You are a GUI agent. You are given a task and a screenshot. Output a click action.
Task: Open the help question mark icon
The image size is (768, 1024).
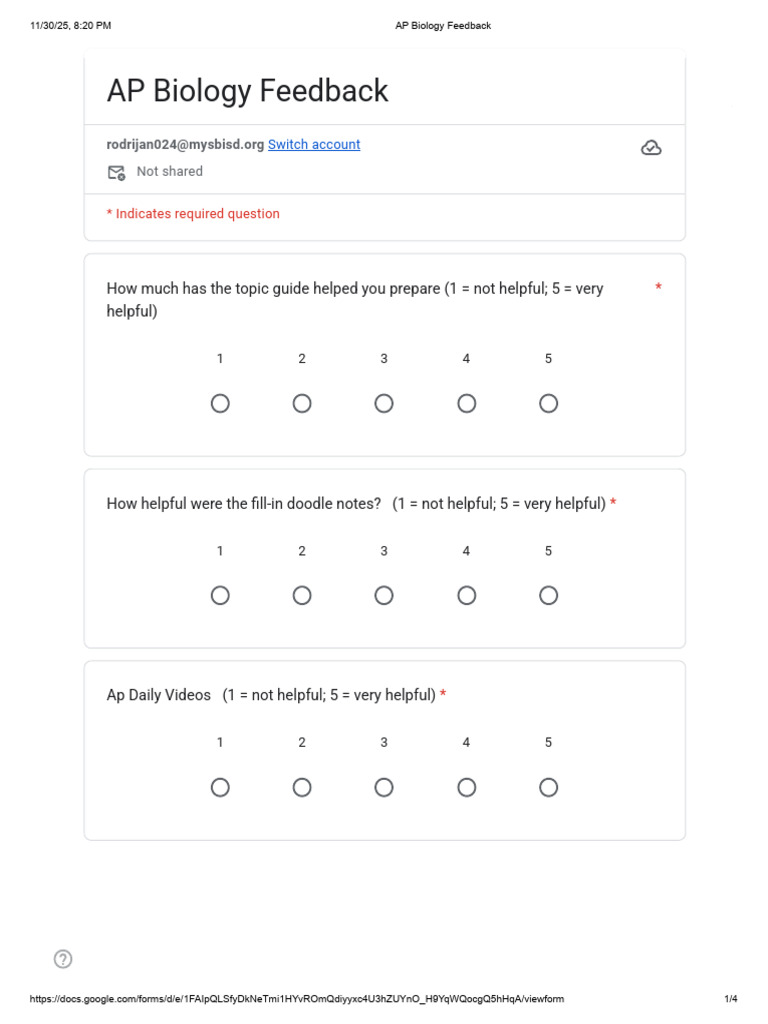pyautogui.click(x=63, y=959)
